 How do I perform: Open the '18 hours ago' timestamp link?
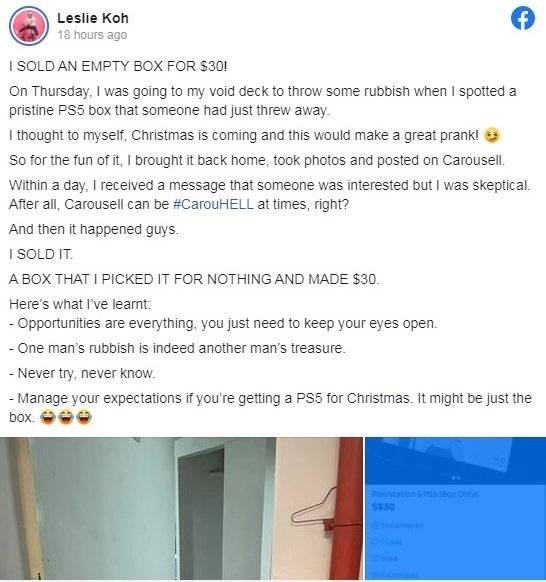click(92, 35)
